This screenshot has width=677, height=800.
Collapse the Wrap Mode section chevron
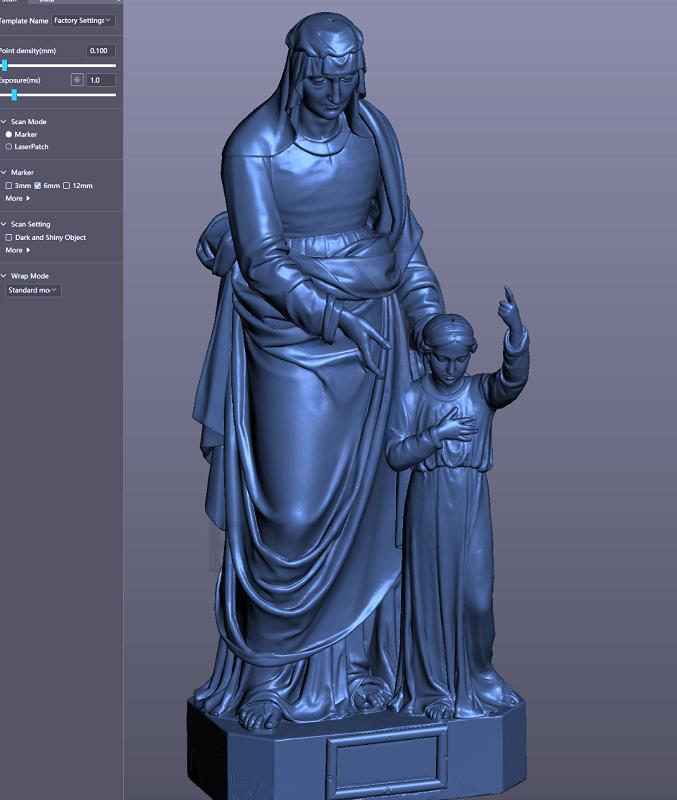[x=4, y=276]
